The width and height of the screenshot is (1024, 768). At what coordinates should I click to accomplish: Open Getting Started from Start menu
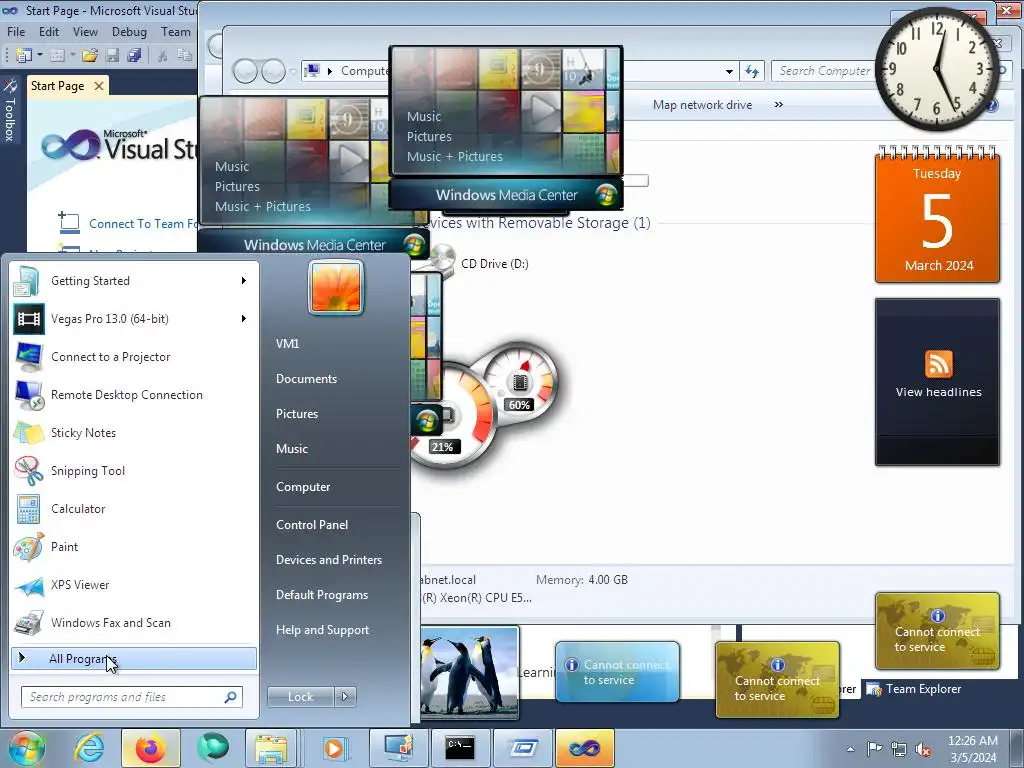click(x=134, y=281)
